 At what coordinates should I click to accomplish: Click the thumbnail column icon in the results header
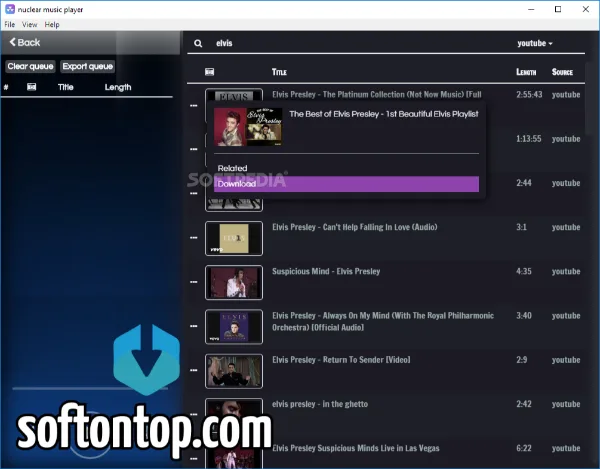[209, 72]
